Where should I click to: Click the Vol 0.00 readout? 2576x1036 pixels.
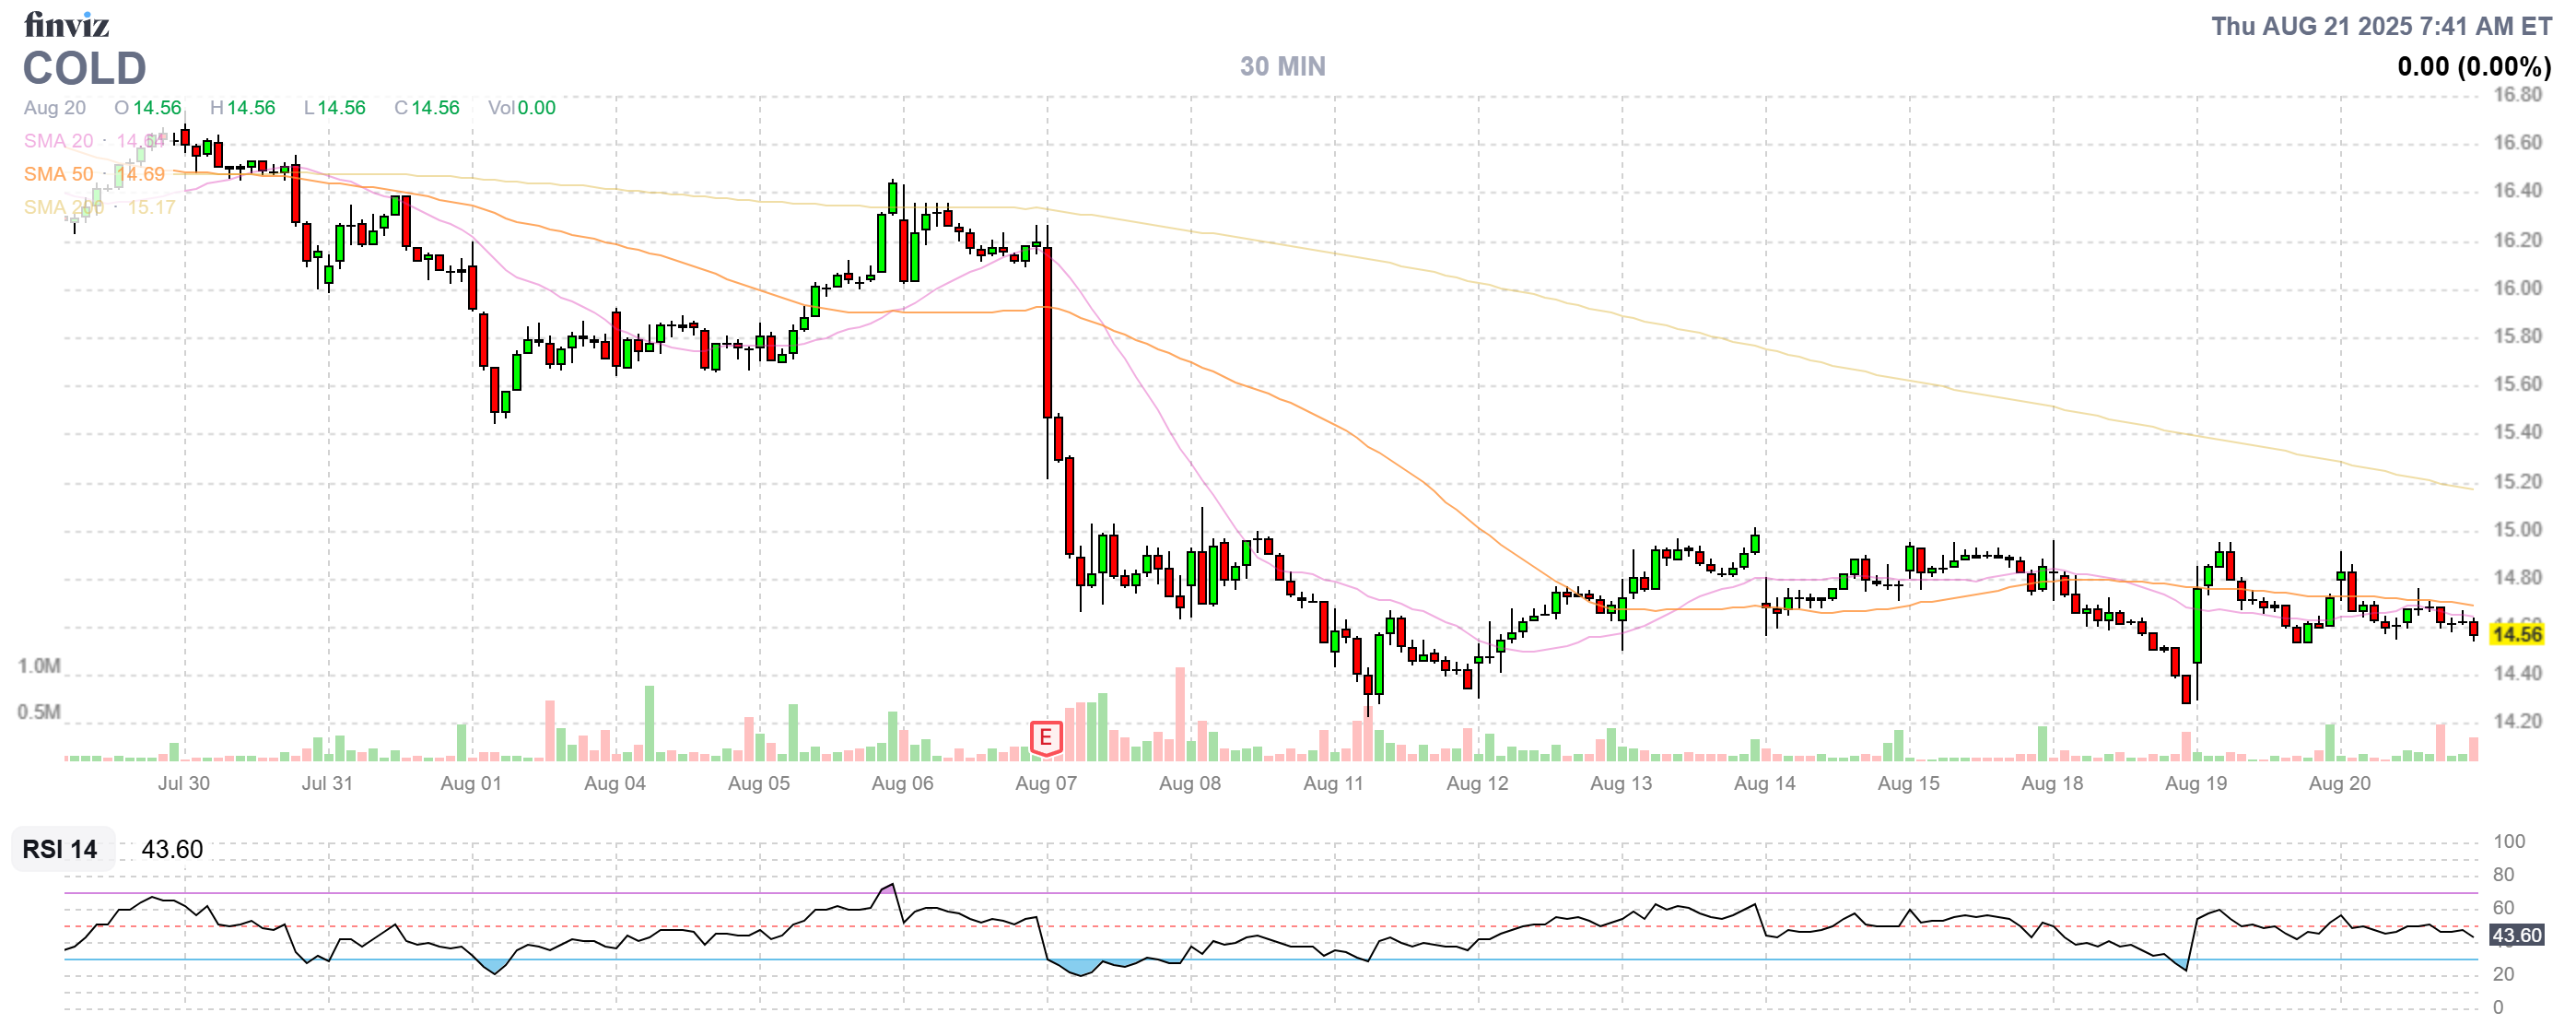pos(521,108)
